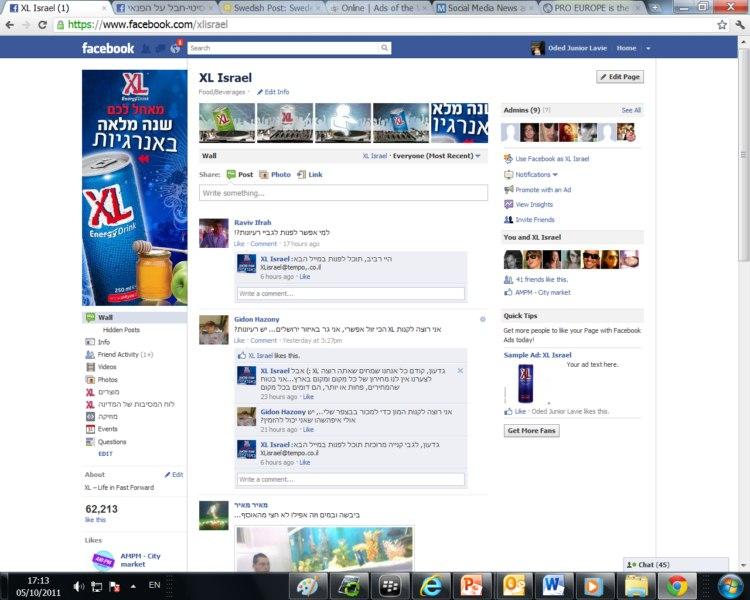Open Questions section in sidebar
This screenshot has width=750, height=600.
point(106,442)
